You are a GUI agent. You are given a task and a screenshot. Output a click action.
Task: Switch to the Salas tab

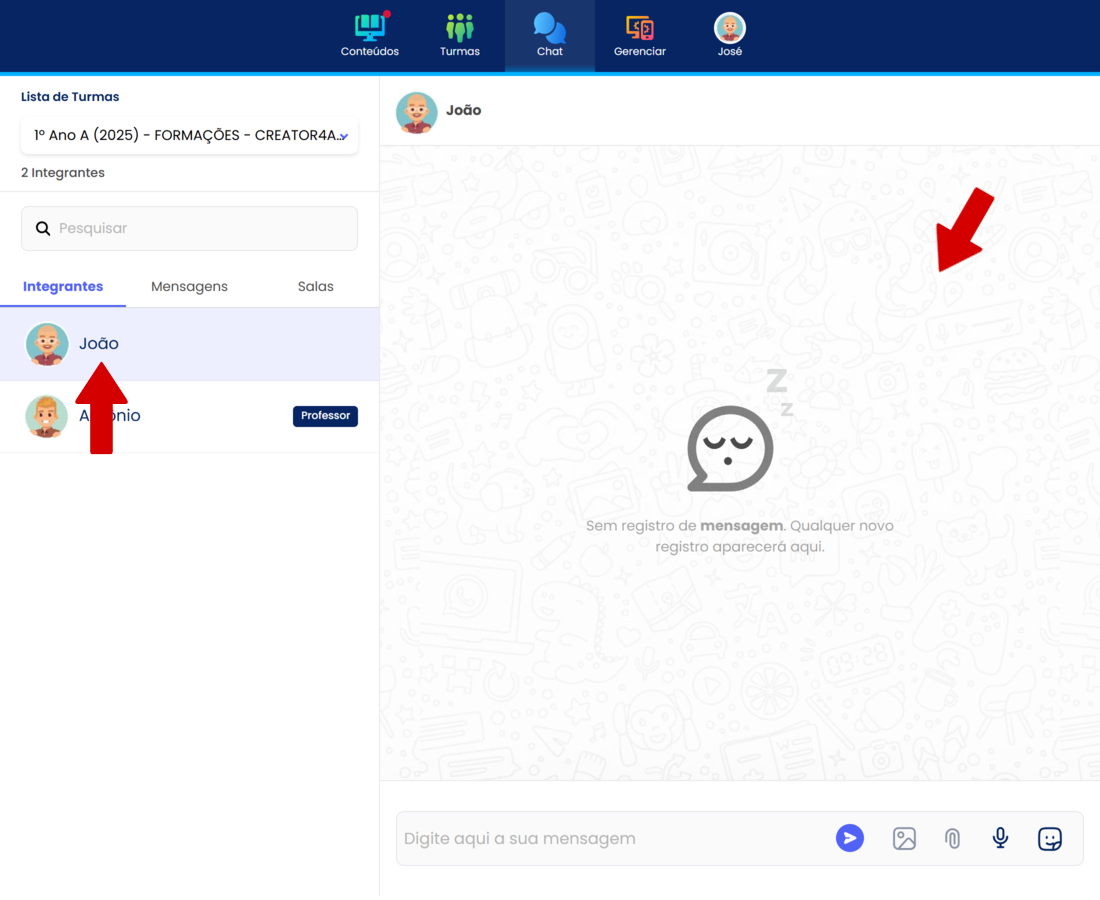click(315, 286)
